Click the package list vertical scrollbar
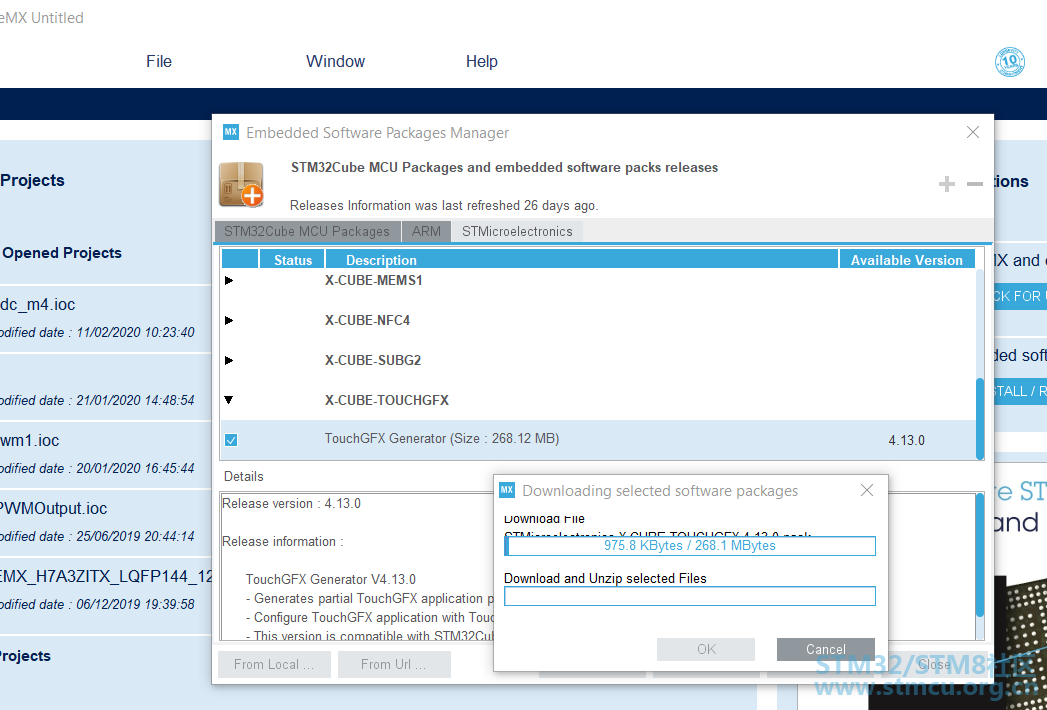The image size is (1047, 710). click(x=980, y=419)
